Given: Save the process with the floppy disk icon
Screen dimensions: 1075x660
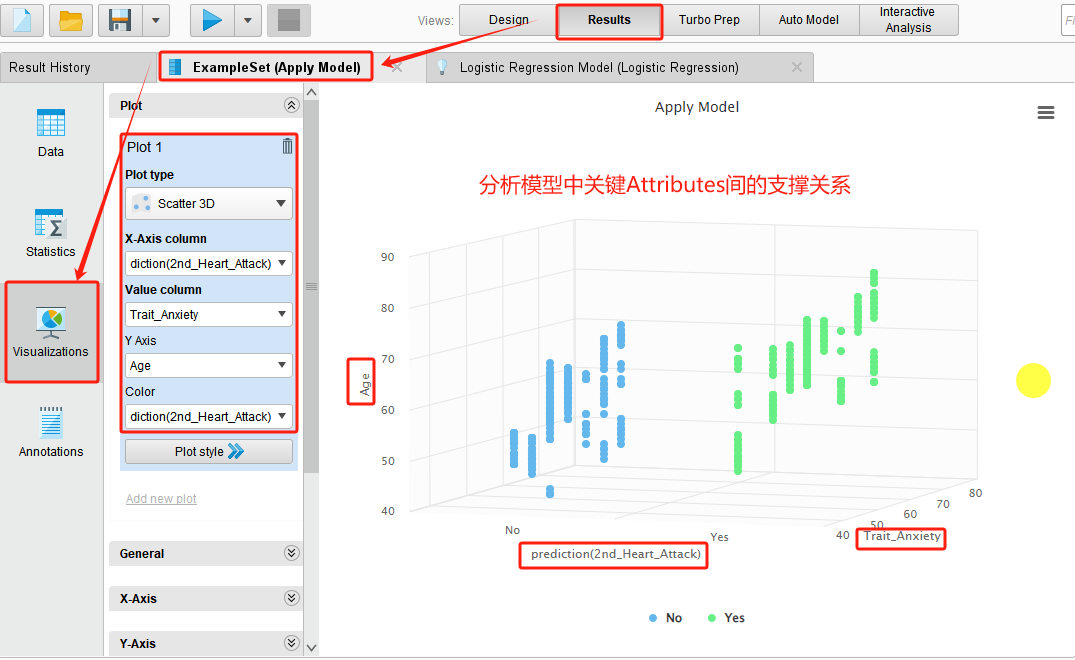Looking at the screenshot, I should point(120,20).
